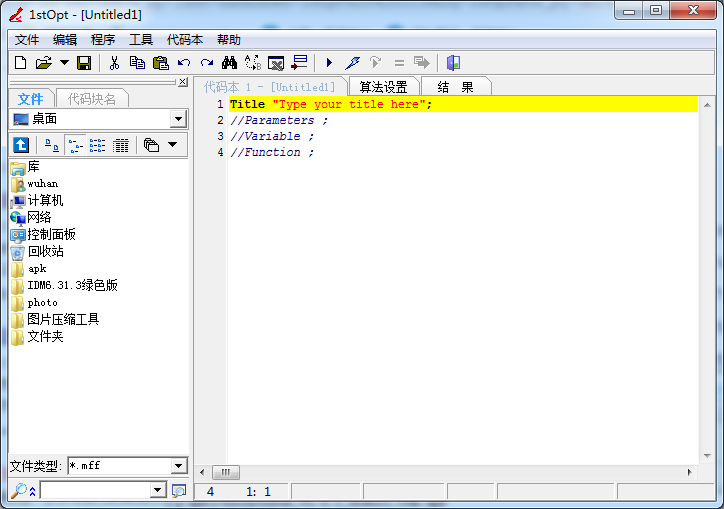Select the photo folder in file list
The image size is (724, 509).
click(42, 302)
